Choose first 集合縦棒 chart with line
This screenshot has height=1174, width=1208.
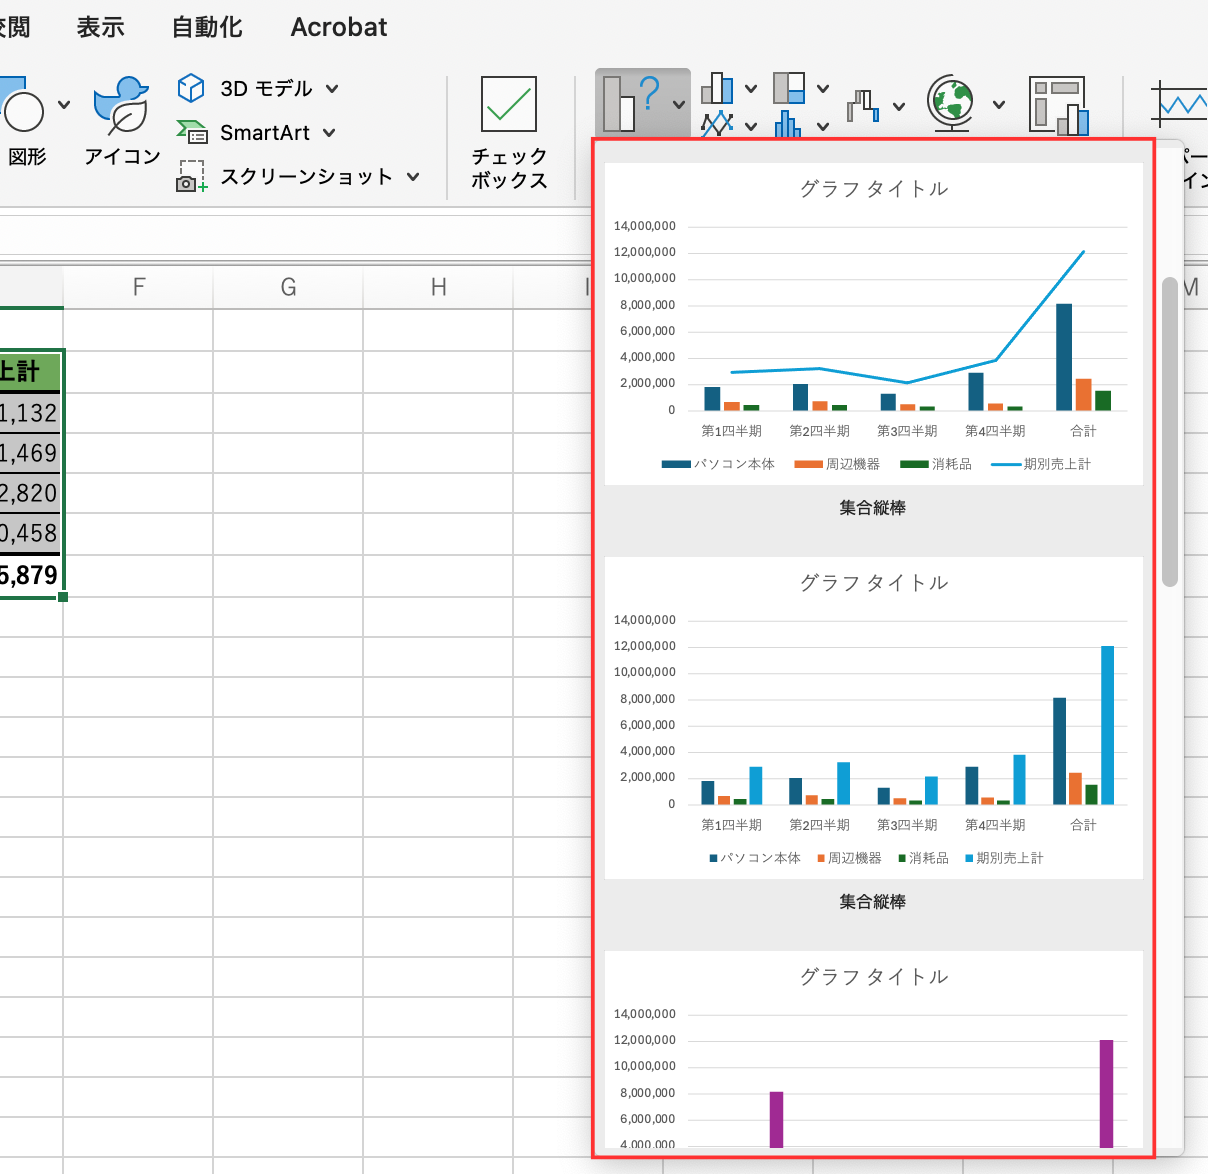click(873, 340)
